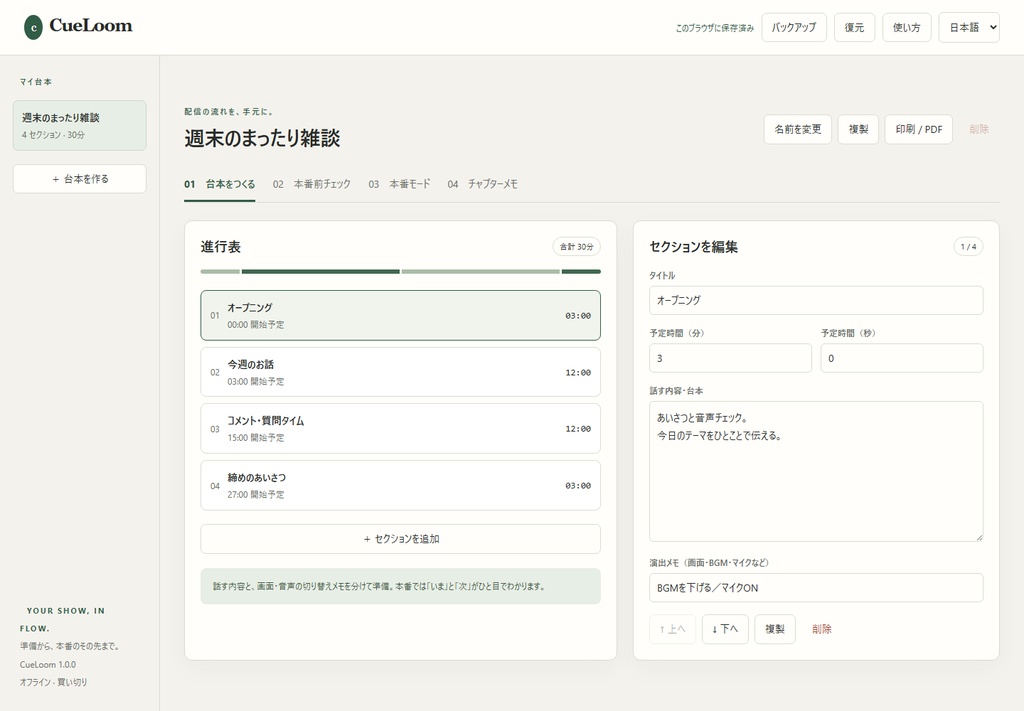The width and height of the screenshot is (1024, 711).
Task: Go to the 04 チャプターメモ tab
Action: coord(482,185)
